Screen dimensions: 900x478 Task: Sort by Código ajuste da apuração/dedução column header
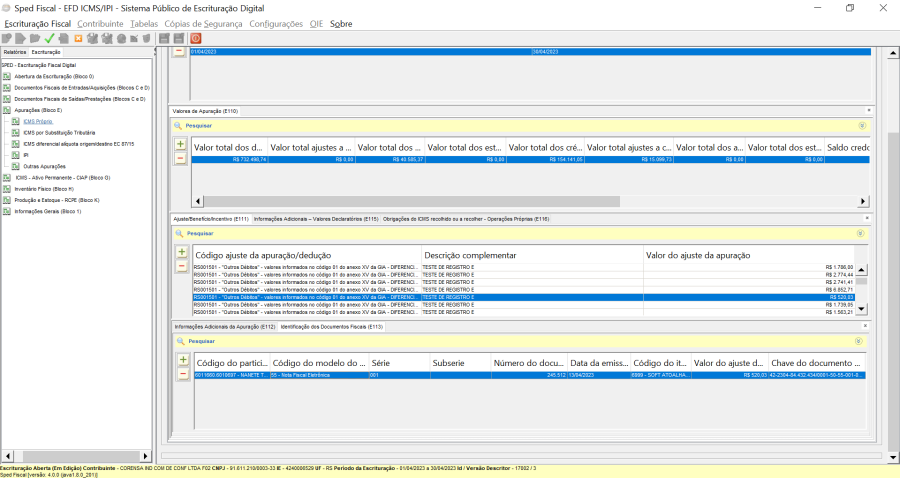click(307, 255)
